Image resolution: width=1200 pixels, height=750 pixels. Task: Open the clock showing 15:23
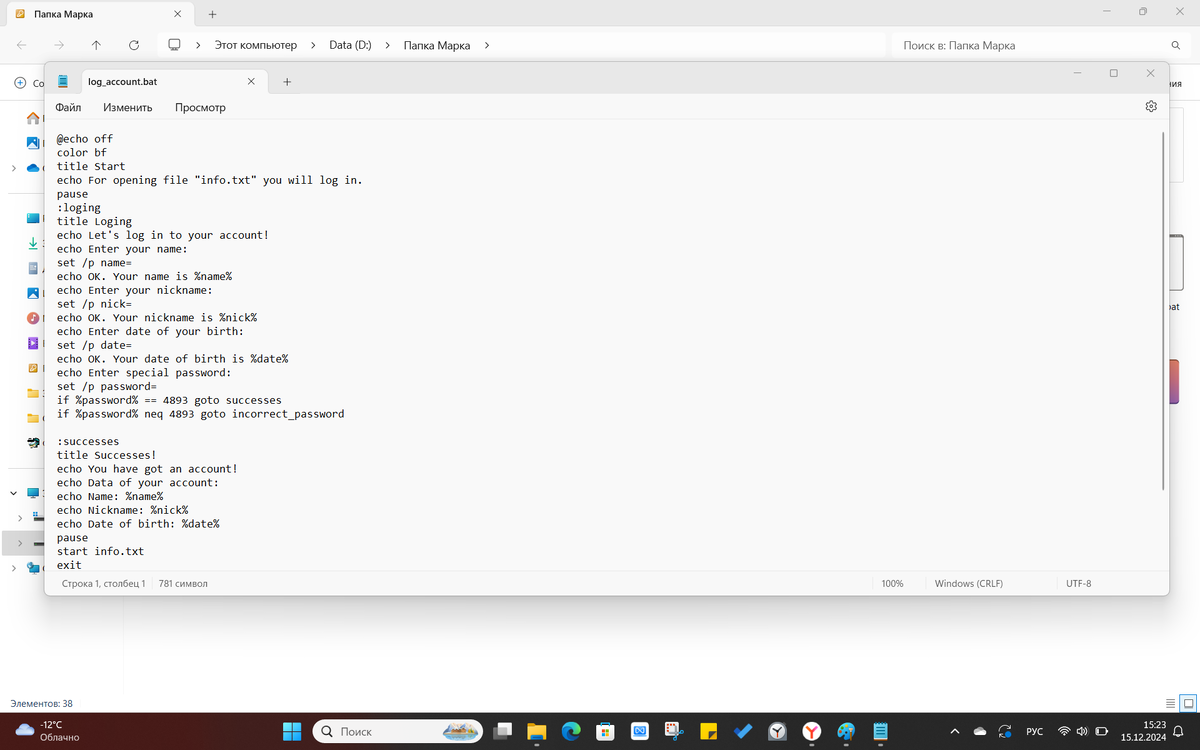click(x=1145, y=731)
